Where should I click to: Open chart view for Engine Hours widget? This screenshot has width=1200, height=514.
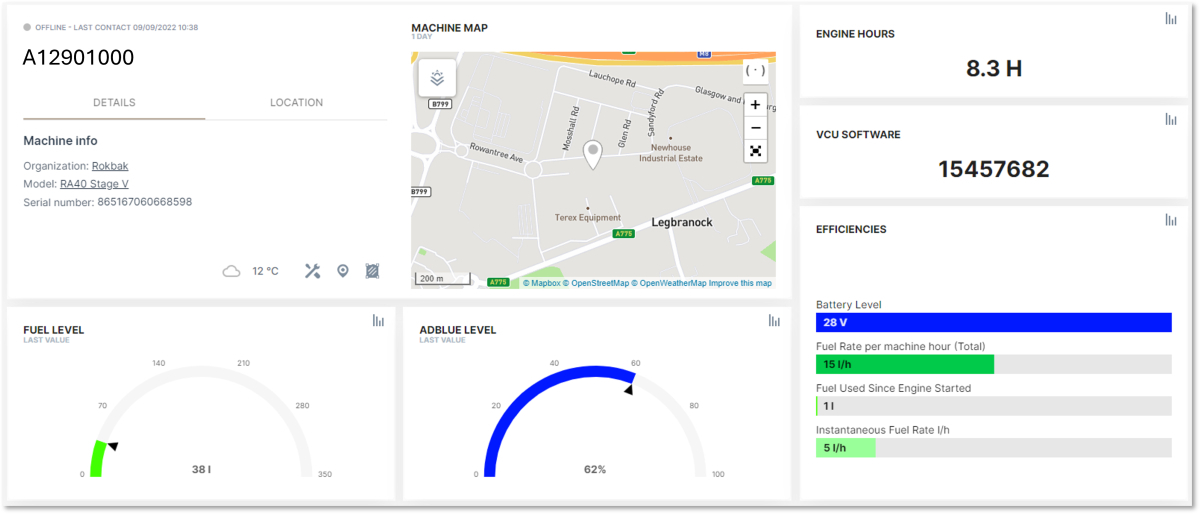click(1170, 19)
